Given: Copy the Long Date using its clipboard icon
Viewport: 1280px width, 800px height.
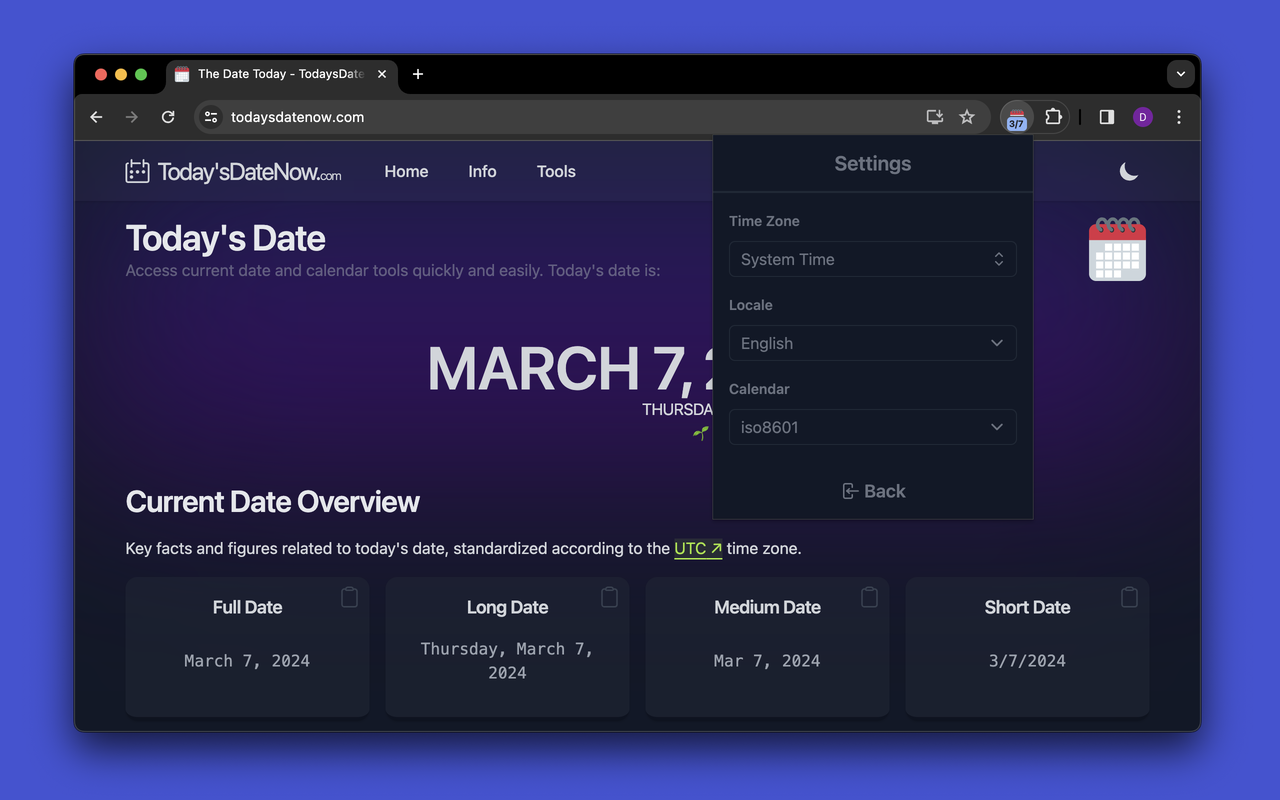Looking at the screenshot, I should pyautogui.click(x=609, y=597).
